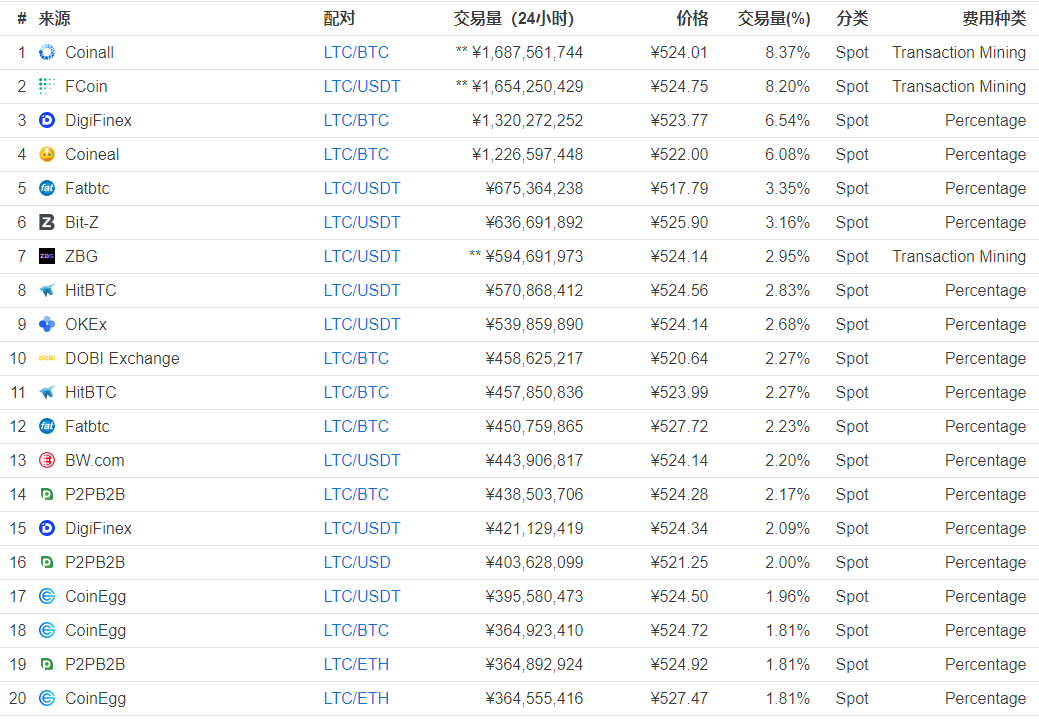Click the 8.37% volume share
The height and width of the screenshot is (720, 1039).
click(788, 52)
